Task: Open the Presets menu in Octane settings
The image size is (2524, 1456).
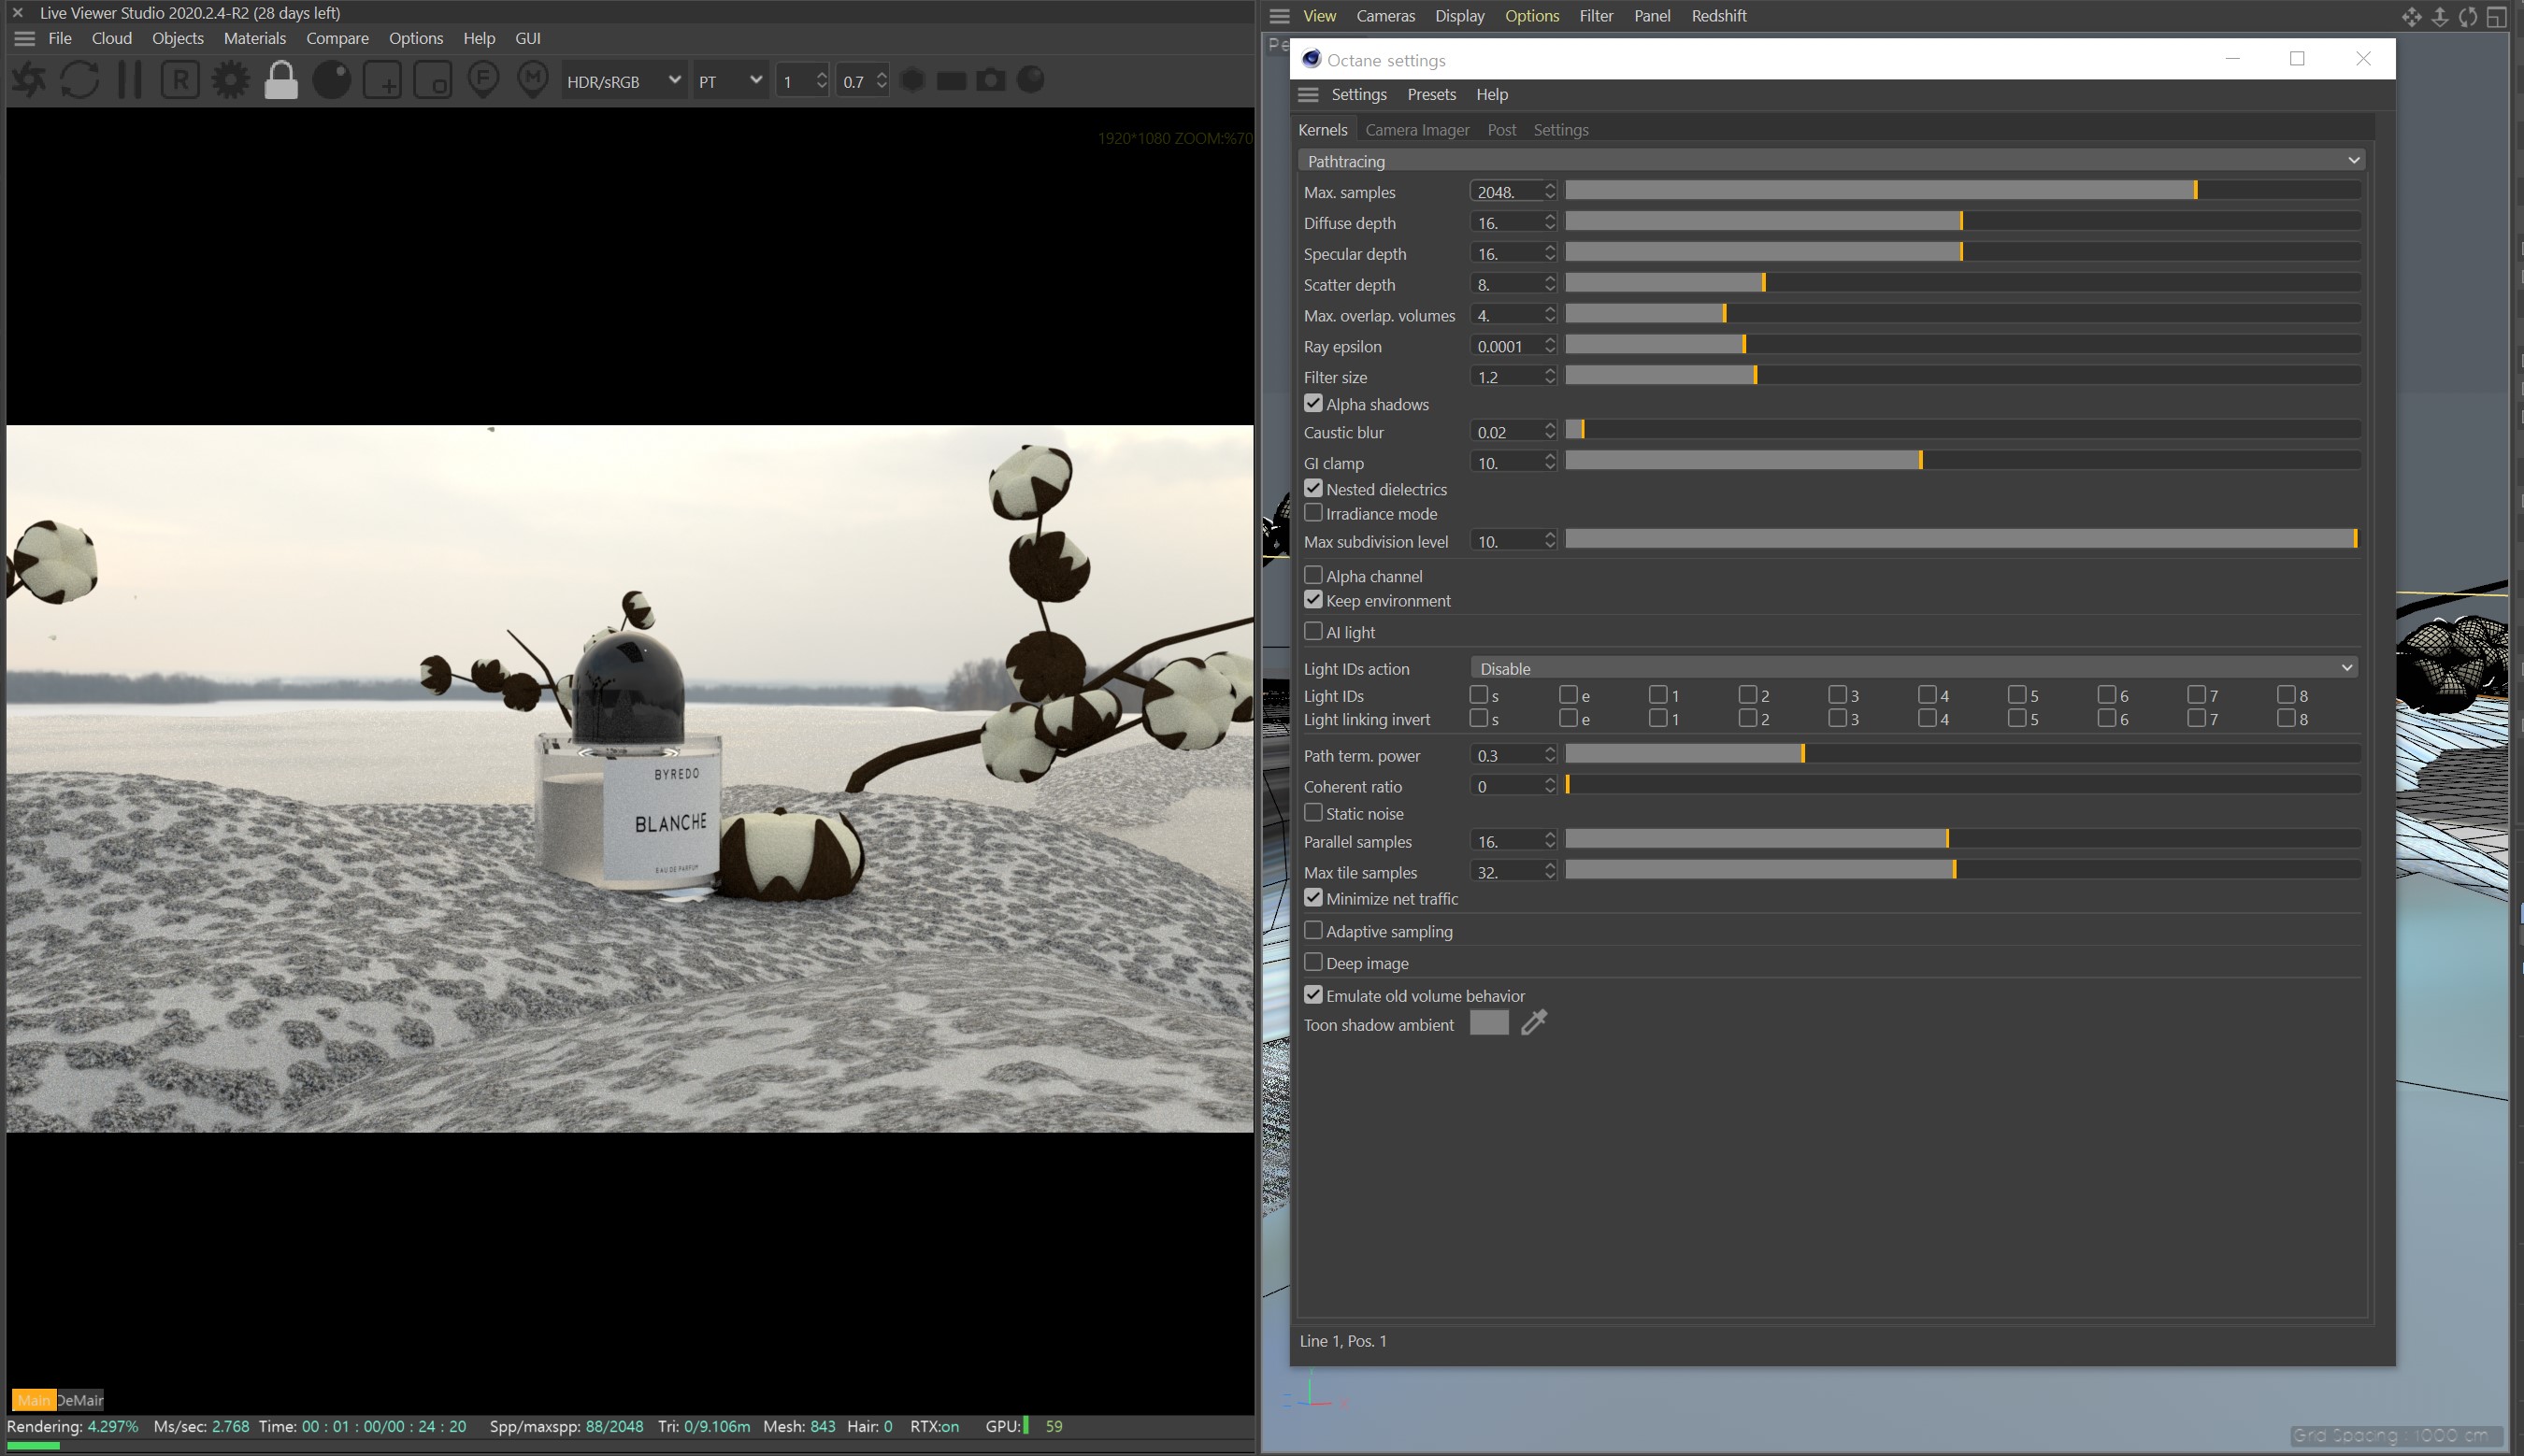Action: pos(1431,94)
